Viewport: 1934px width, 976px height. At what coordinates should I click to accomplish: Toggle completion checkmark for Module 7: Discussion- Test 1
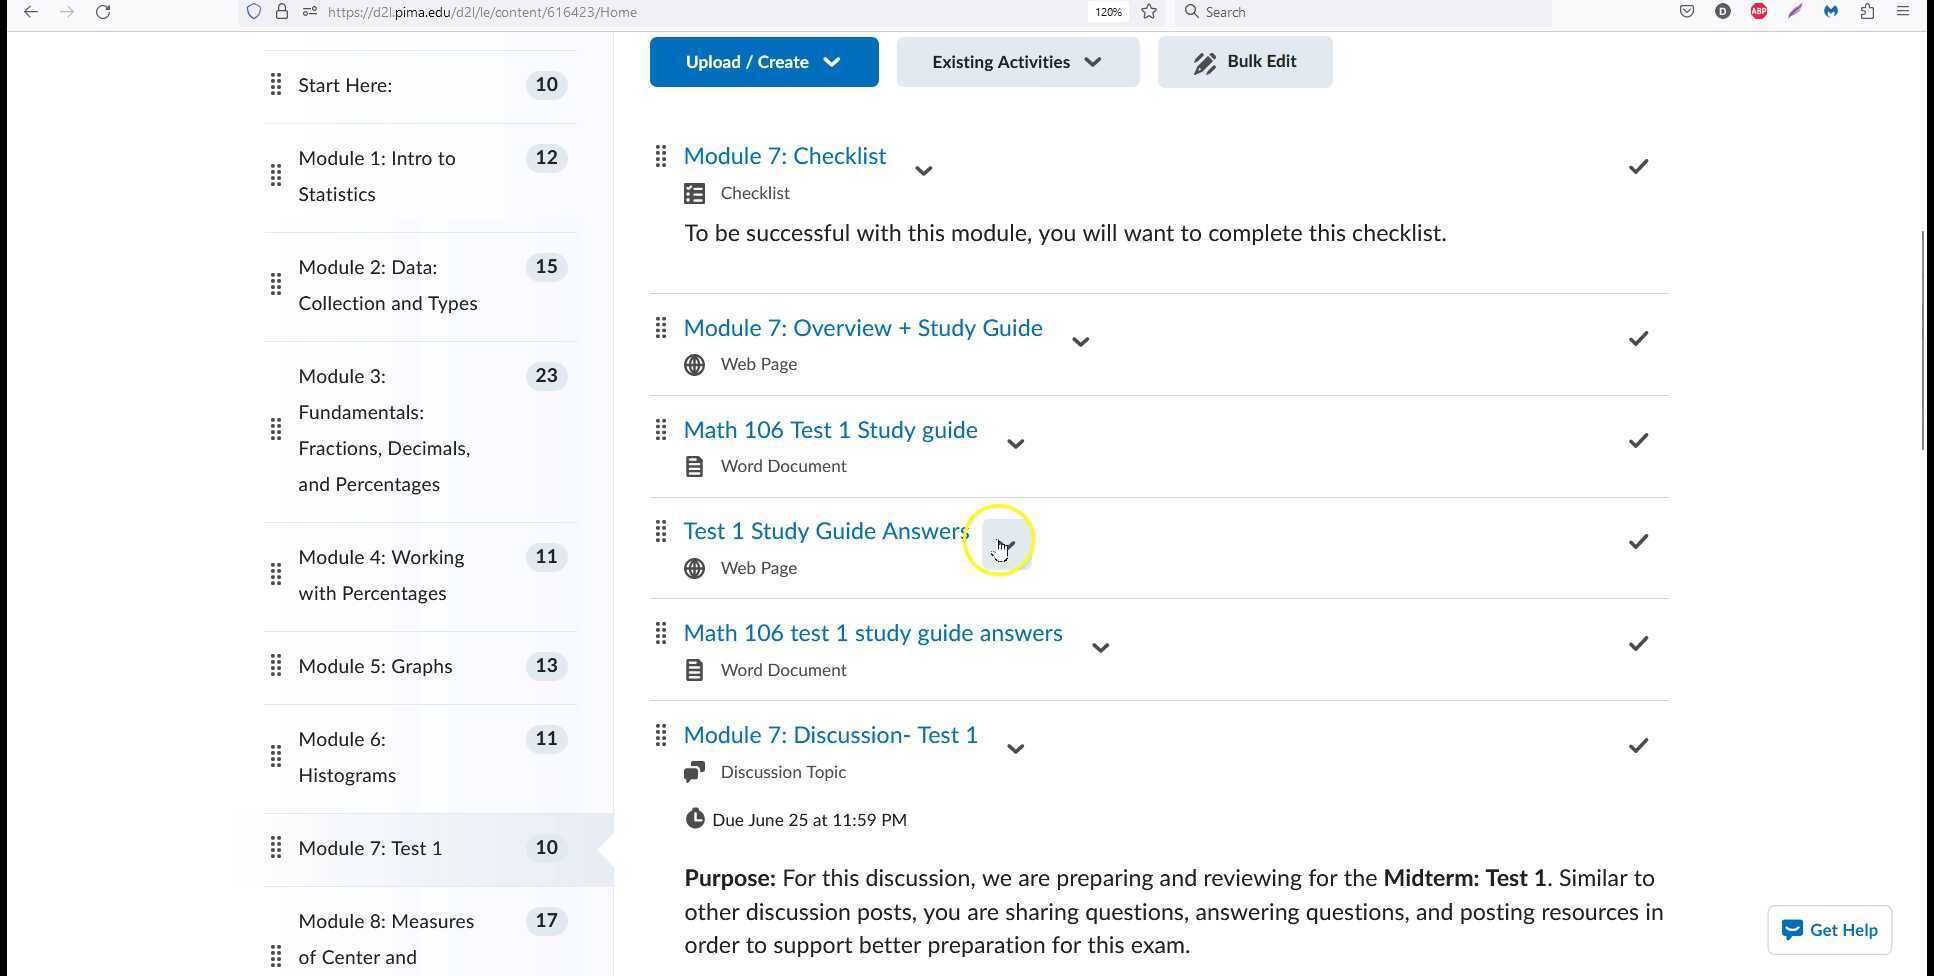pyautogui.click(x=1637, y=745)
